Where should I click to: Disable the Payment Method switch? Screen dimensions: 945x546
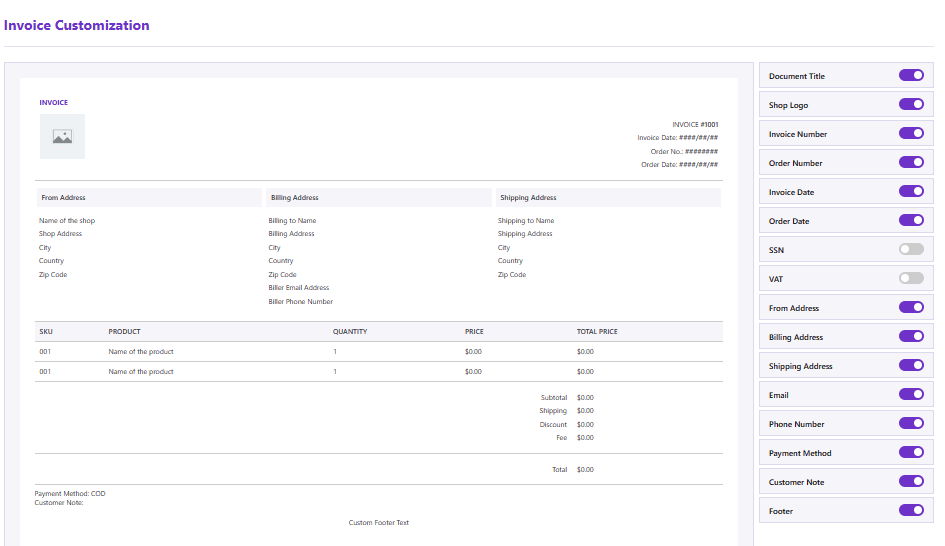click(x=911, y=452)
